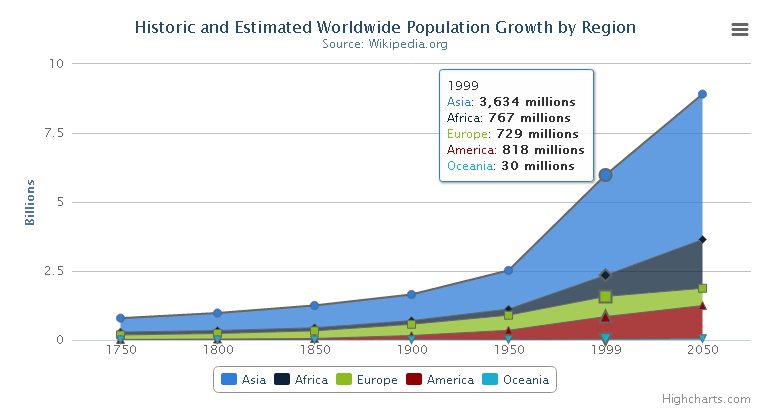Click the Oceania inverted triangle at 2050
The image size is (769, 416).
(x=703, y=339)
